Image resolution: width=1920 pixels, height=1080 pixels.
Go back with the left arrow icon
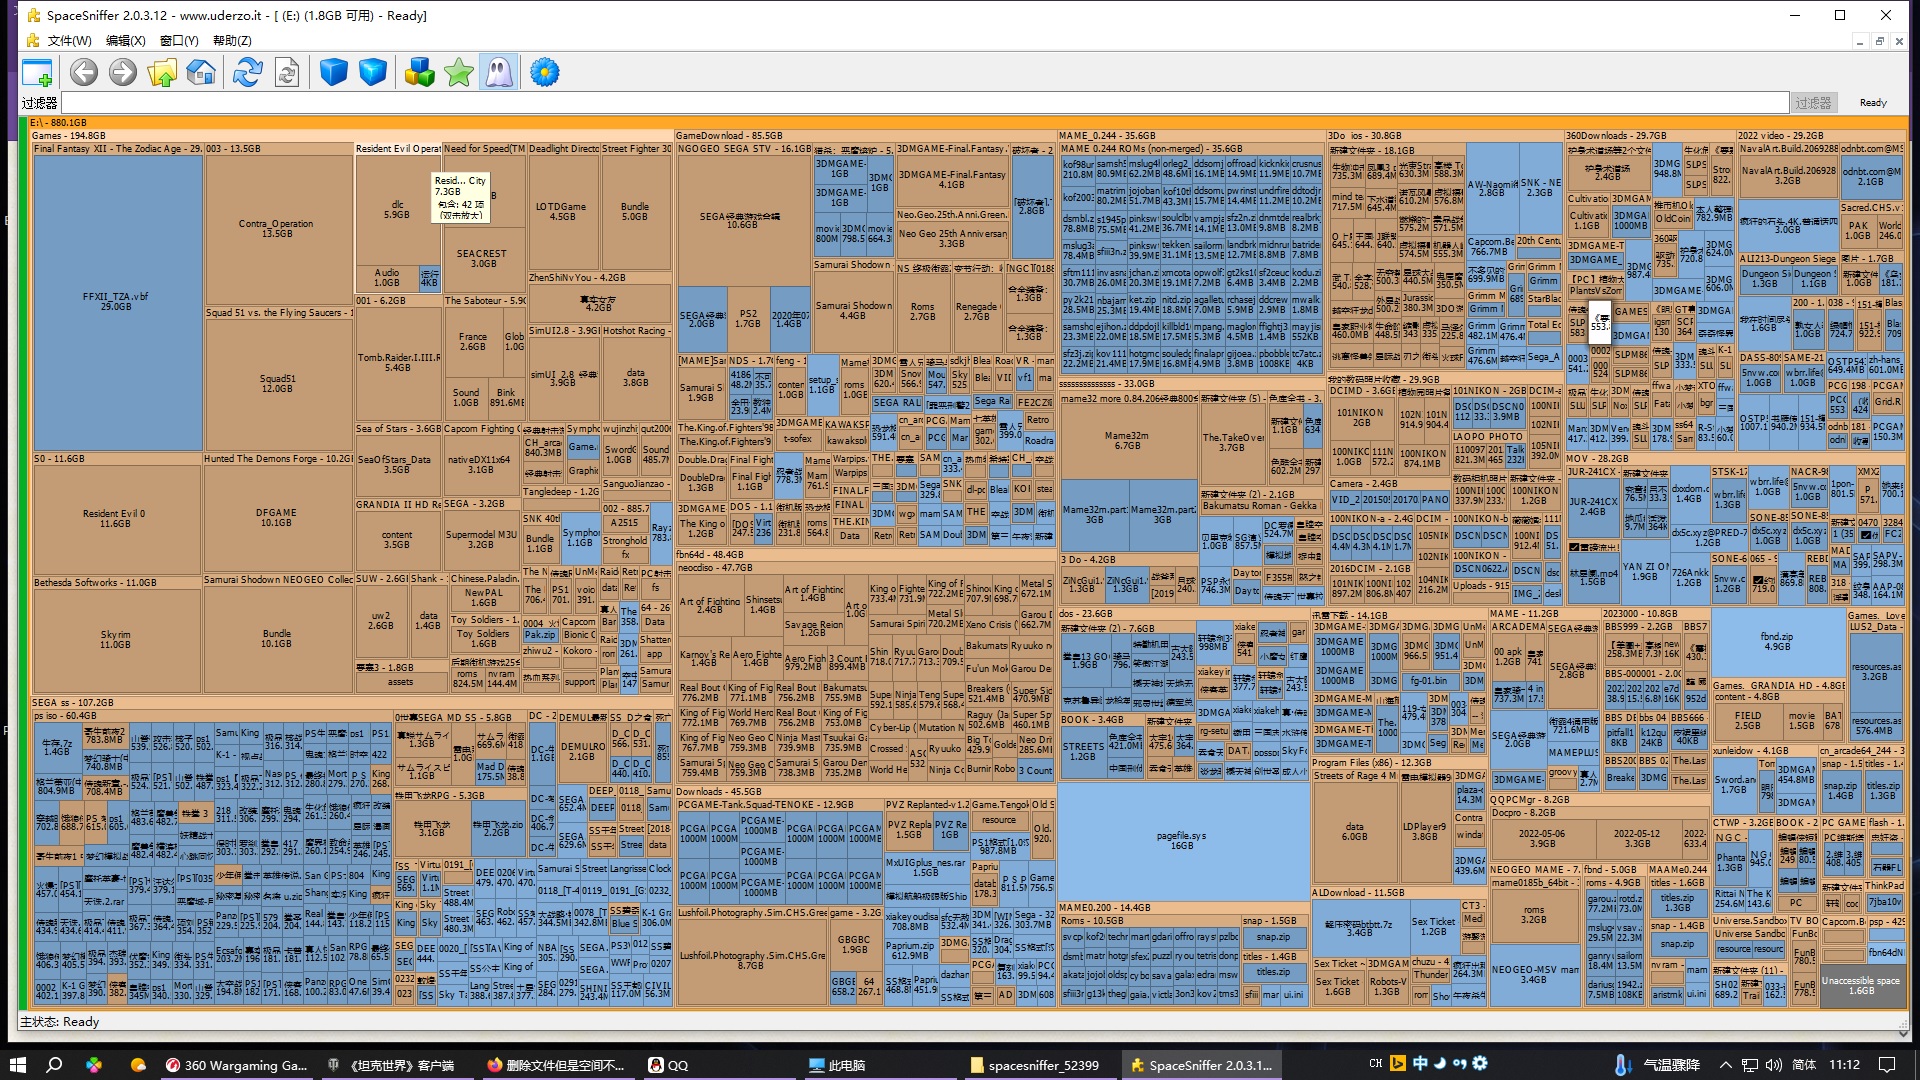coord(84,73)
